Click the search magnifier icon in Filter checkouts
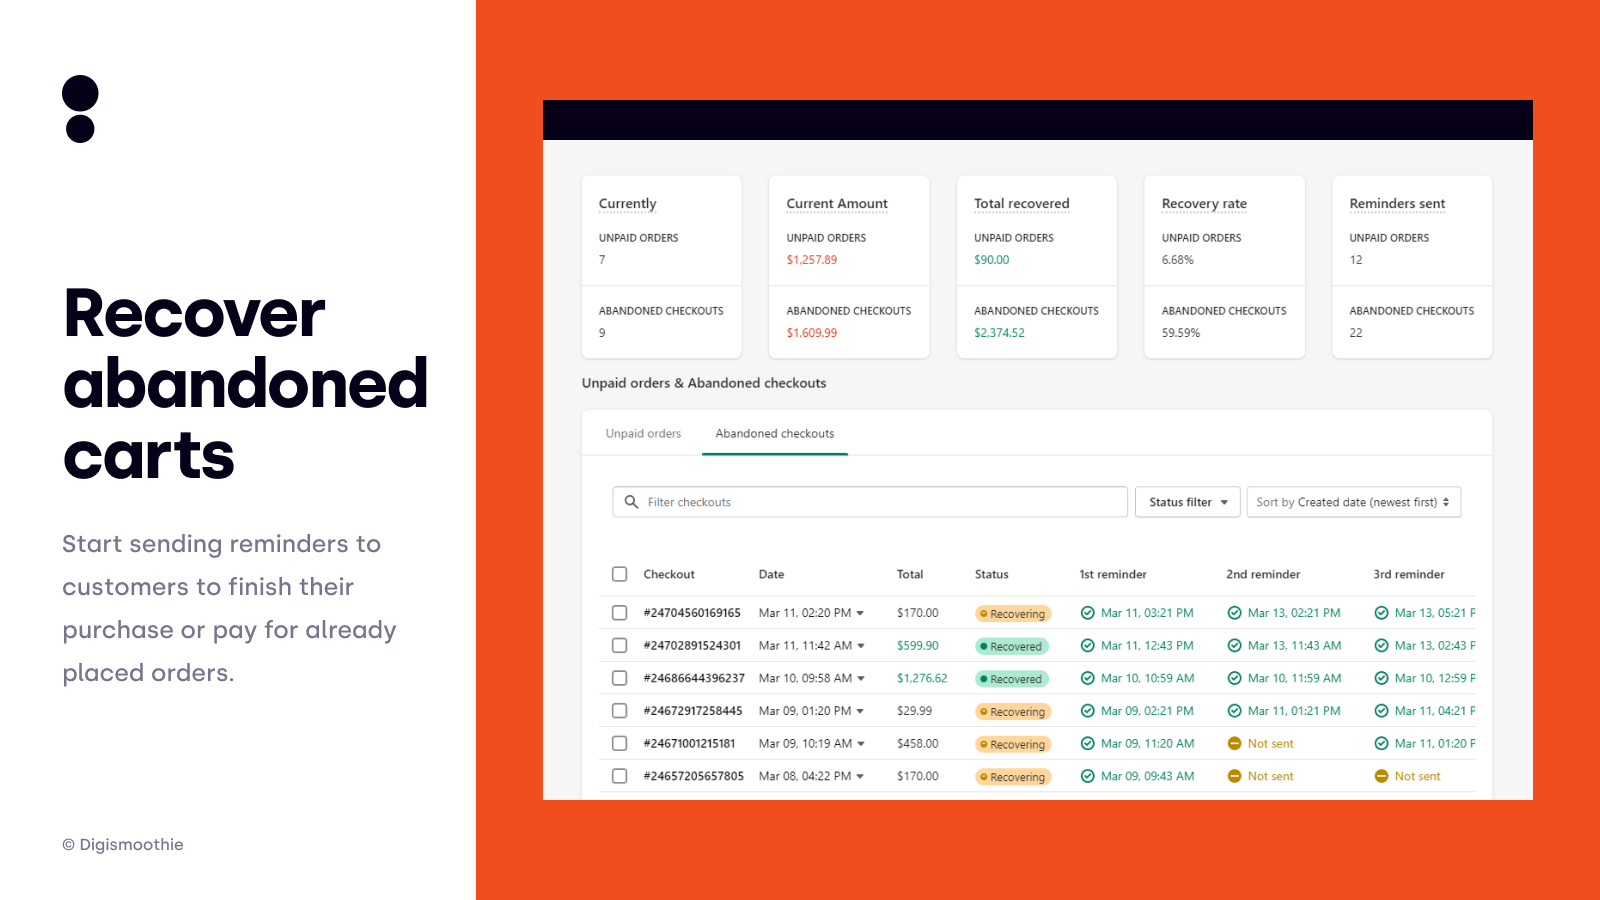This screenshot has height=900, width=1600. [632, 501]
